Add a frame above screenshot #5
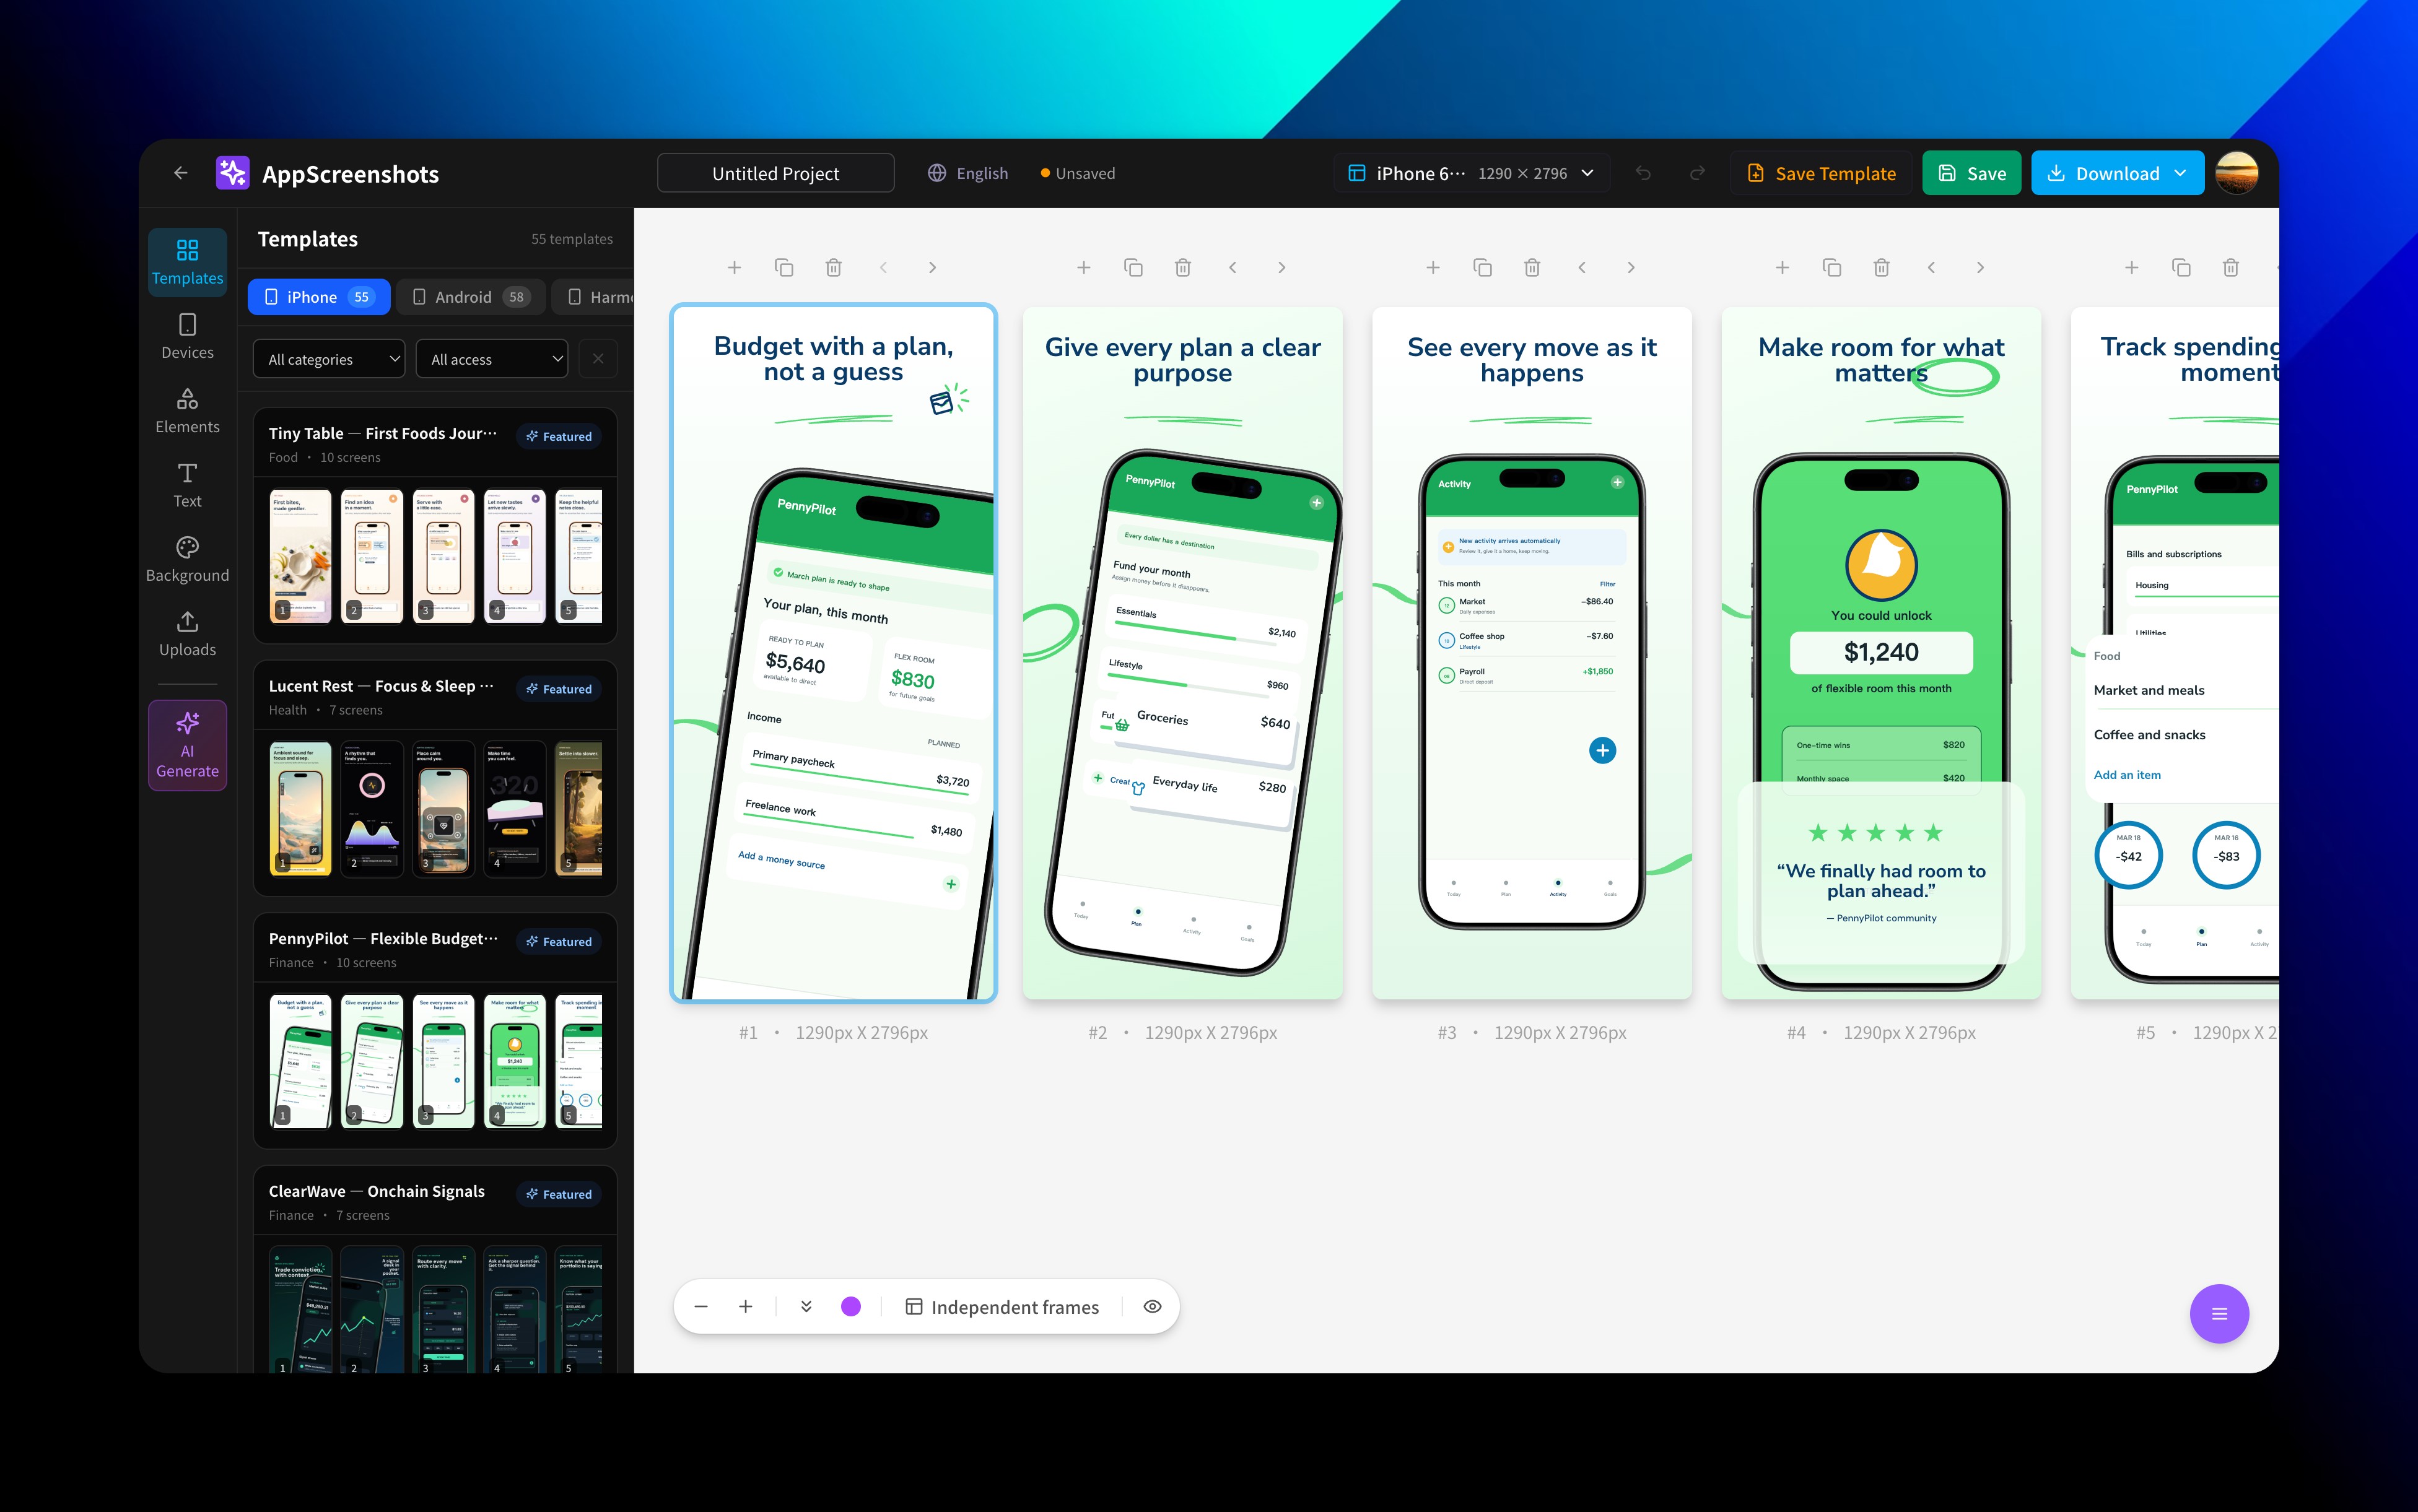 (x=2131, y=267)
